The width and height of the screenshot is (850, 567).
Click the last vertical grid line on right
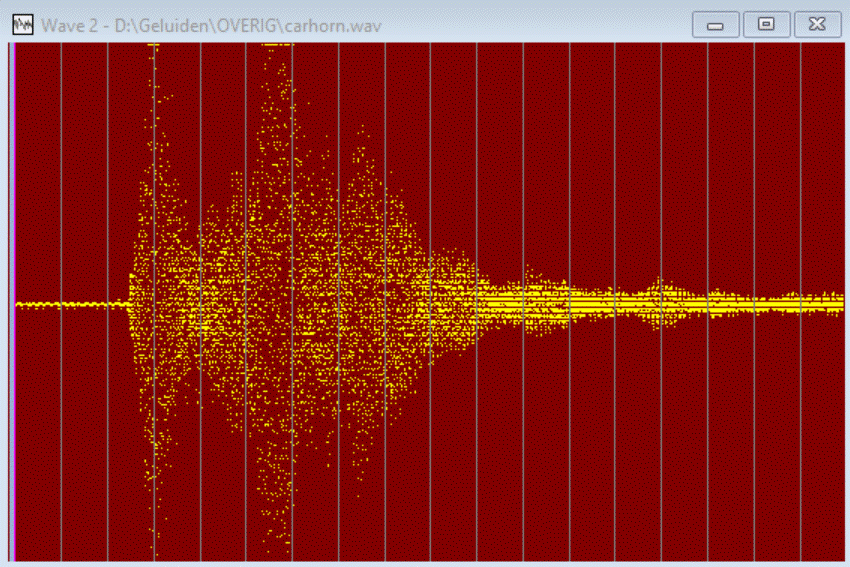pyautogui.click(x=801, y=200)
